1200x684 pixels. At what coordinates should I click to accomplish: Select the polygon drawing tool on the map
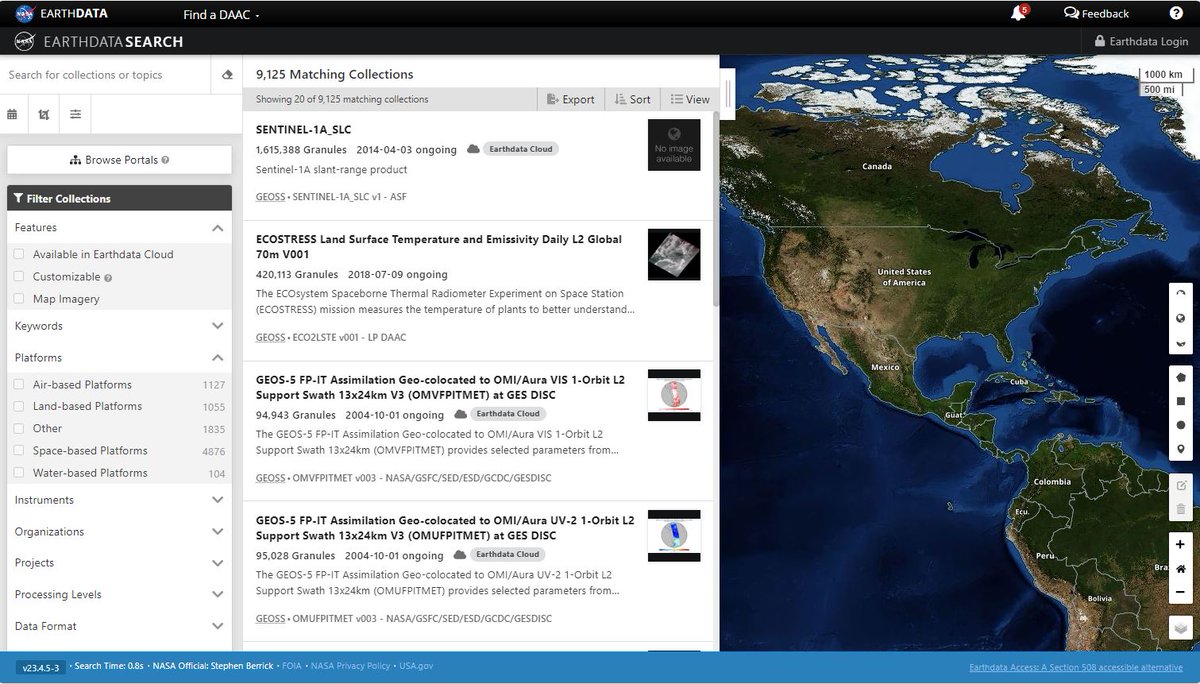(x=1180, y=378)
